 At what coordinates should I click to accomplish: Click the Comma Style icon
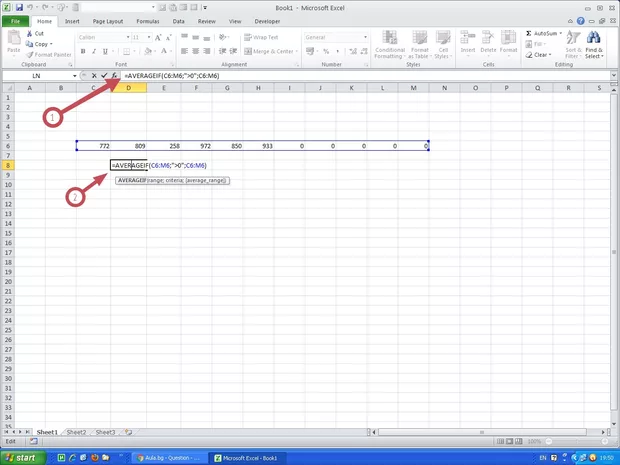click(x=338, y=51)
